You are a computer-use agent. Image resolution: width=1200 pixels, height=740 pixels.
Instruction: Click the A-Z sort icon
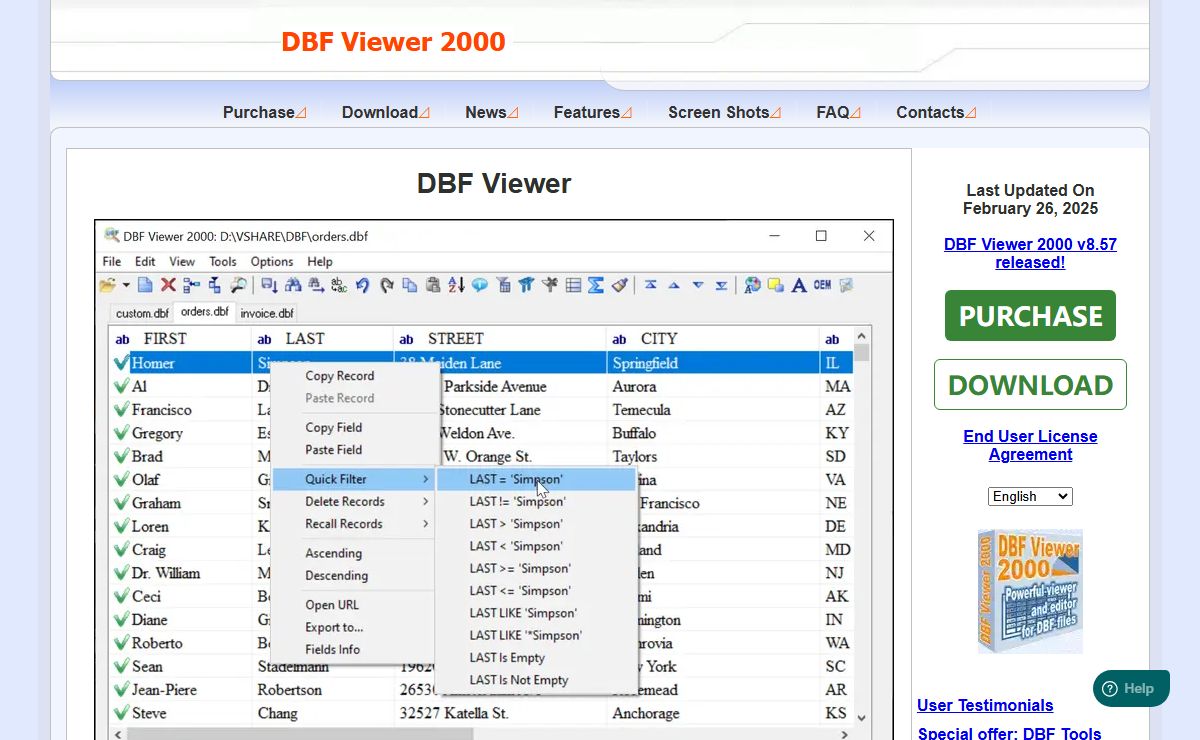(x=457, y=285)
